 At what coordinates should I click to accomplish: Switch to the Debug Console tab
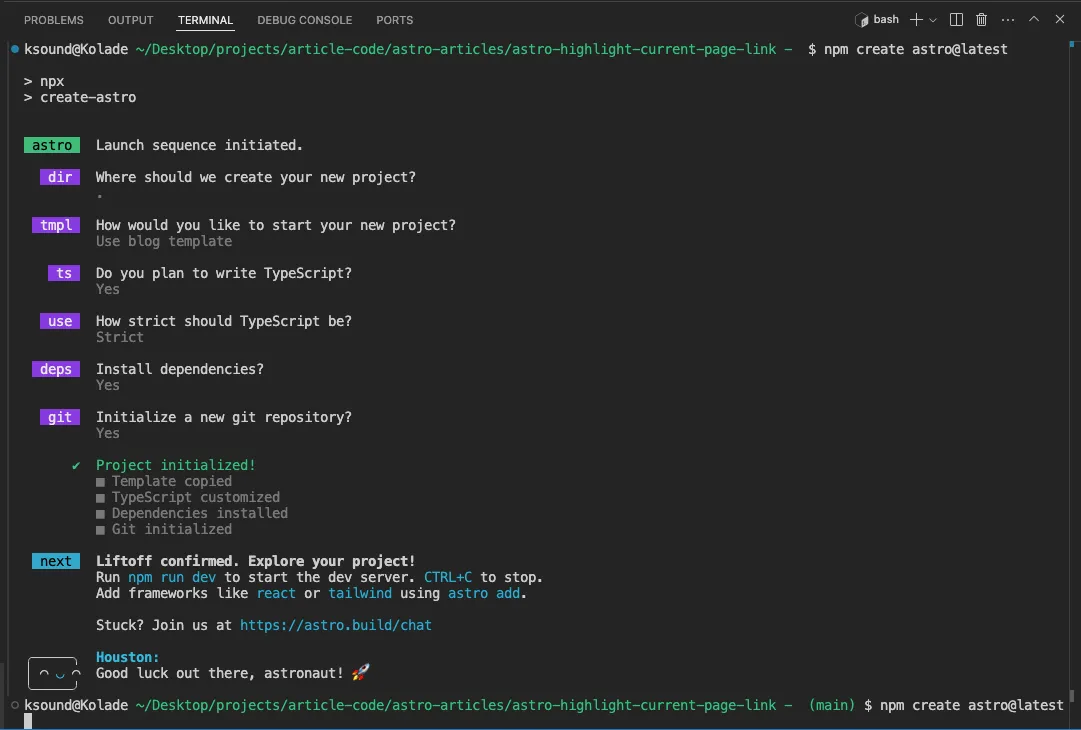point(304,20)
